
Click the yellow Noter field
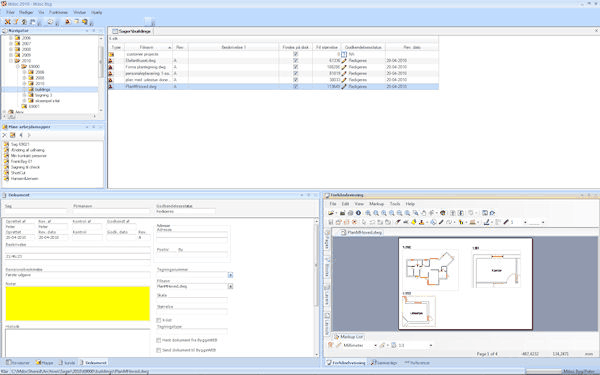(x=78, y=303)
